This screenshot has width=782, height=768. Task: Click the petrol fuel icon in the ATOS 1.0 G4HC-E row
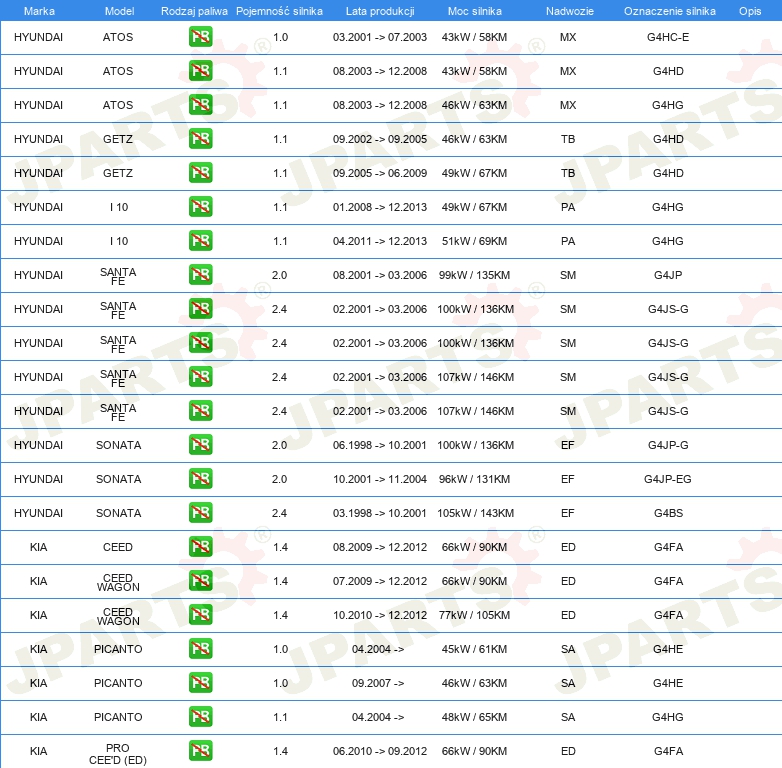coord(200,37)
